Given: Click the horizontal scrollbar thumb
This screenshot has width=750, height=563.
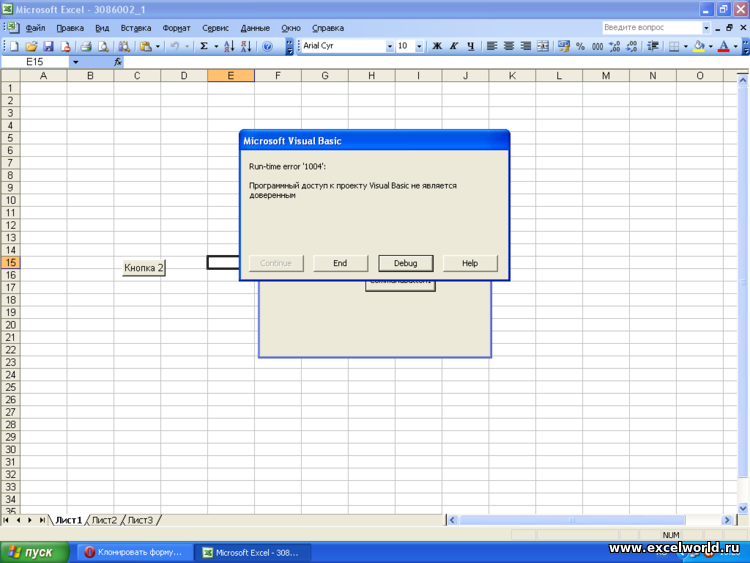Looking at the screenshot, I should pos(572,520).
